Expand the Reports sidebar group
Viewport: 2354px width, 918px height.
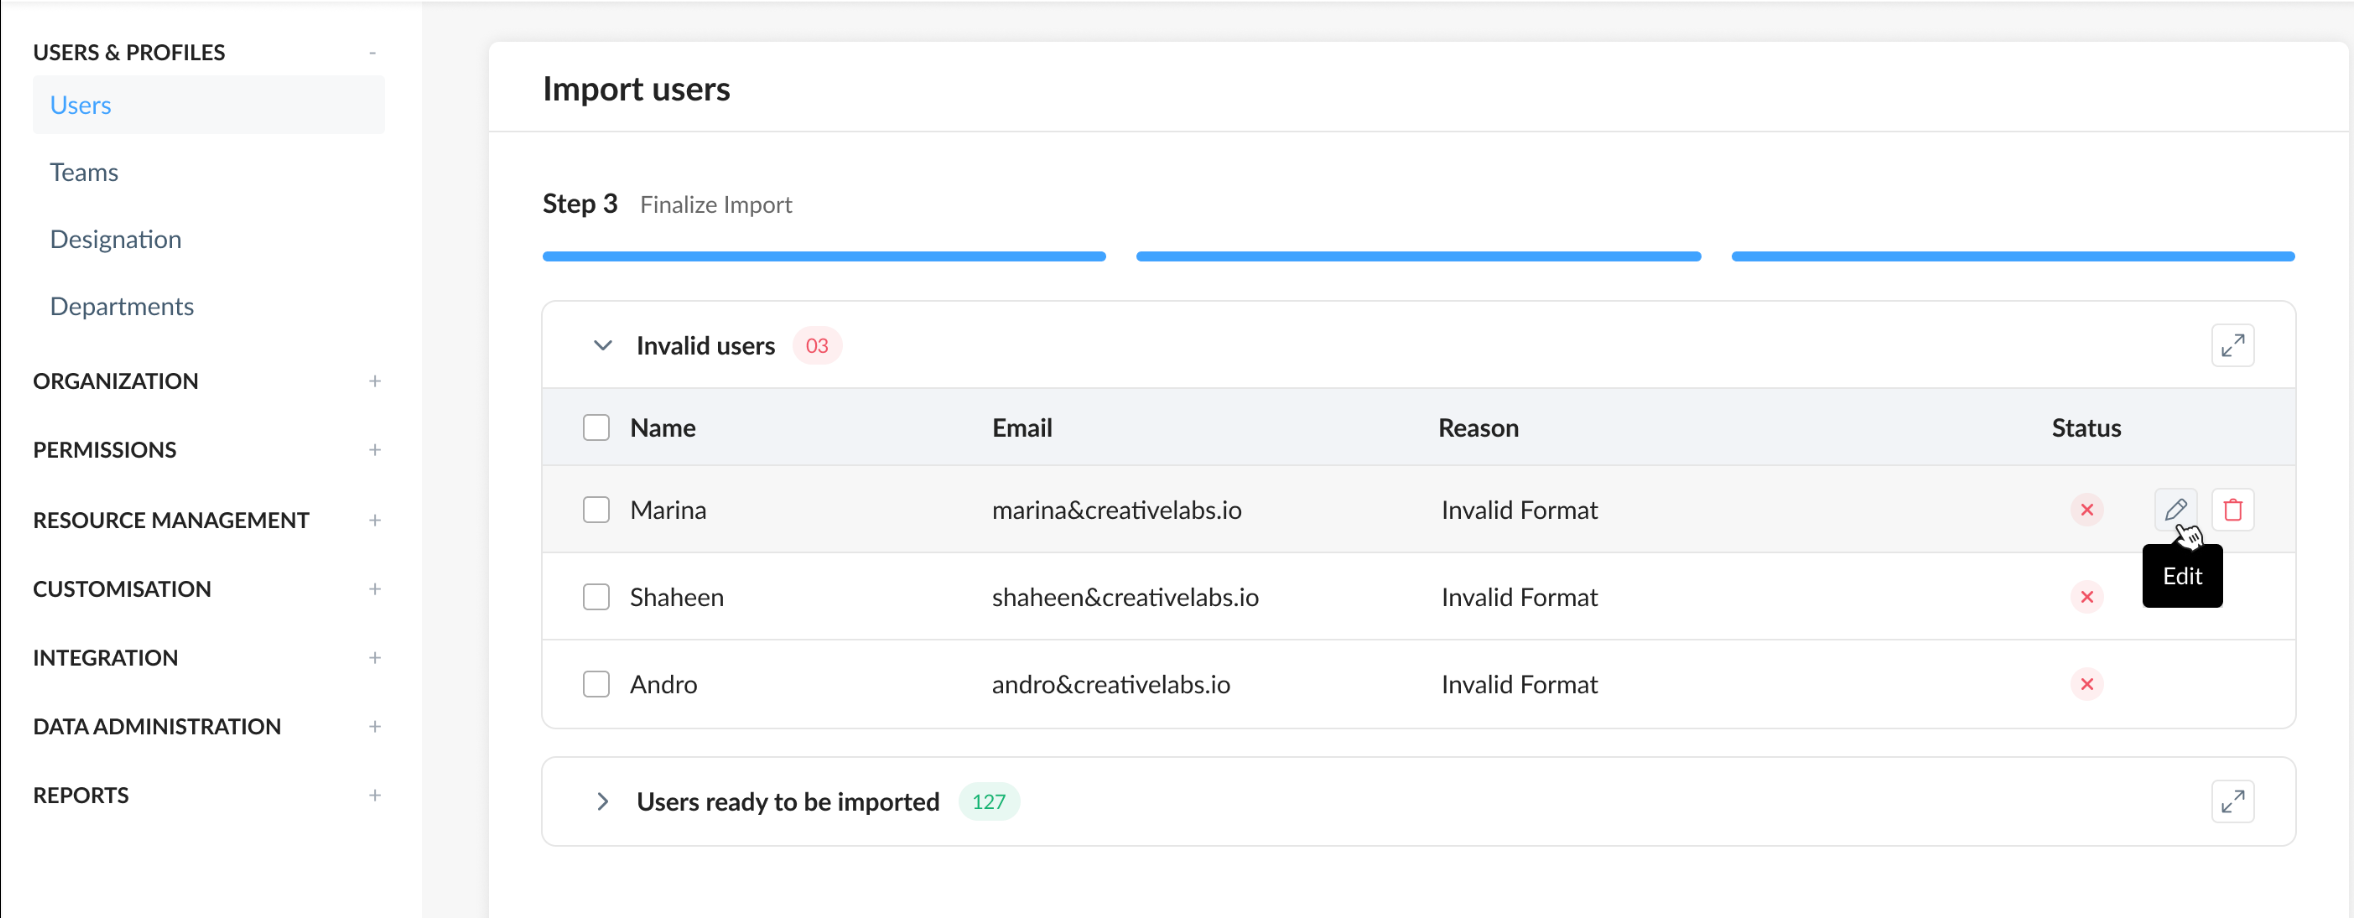[375, 796]
